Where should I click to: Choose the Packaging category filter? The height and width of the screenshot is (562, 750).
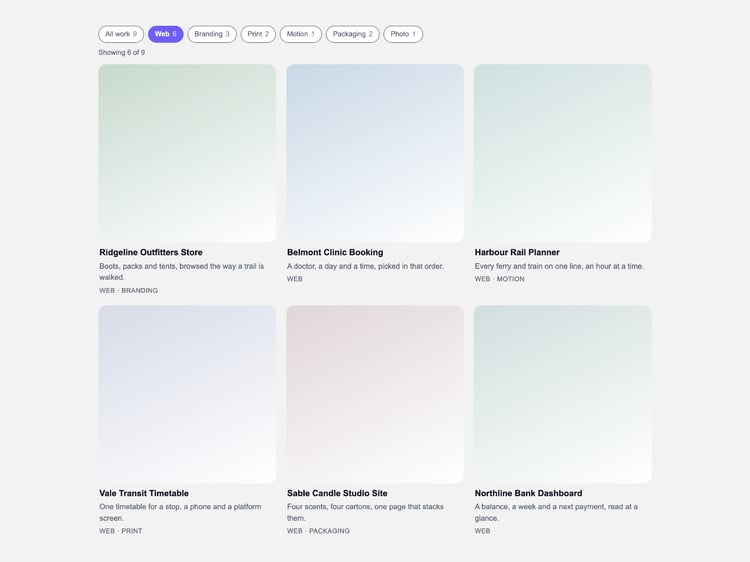pos(353,34)
